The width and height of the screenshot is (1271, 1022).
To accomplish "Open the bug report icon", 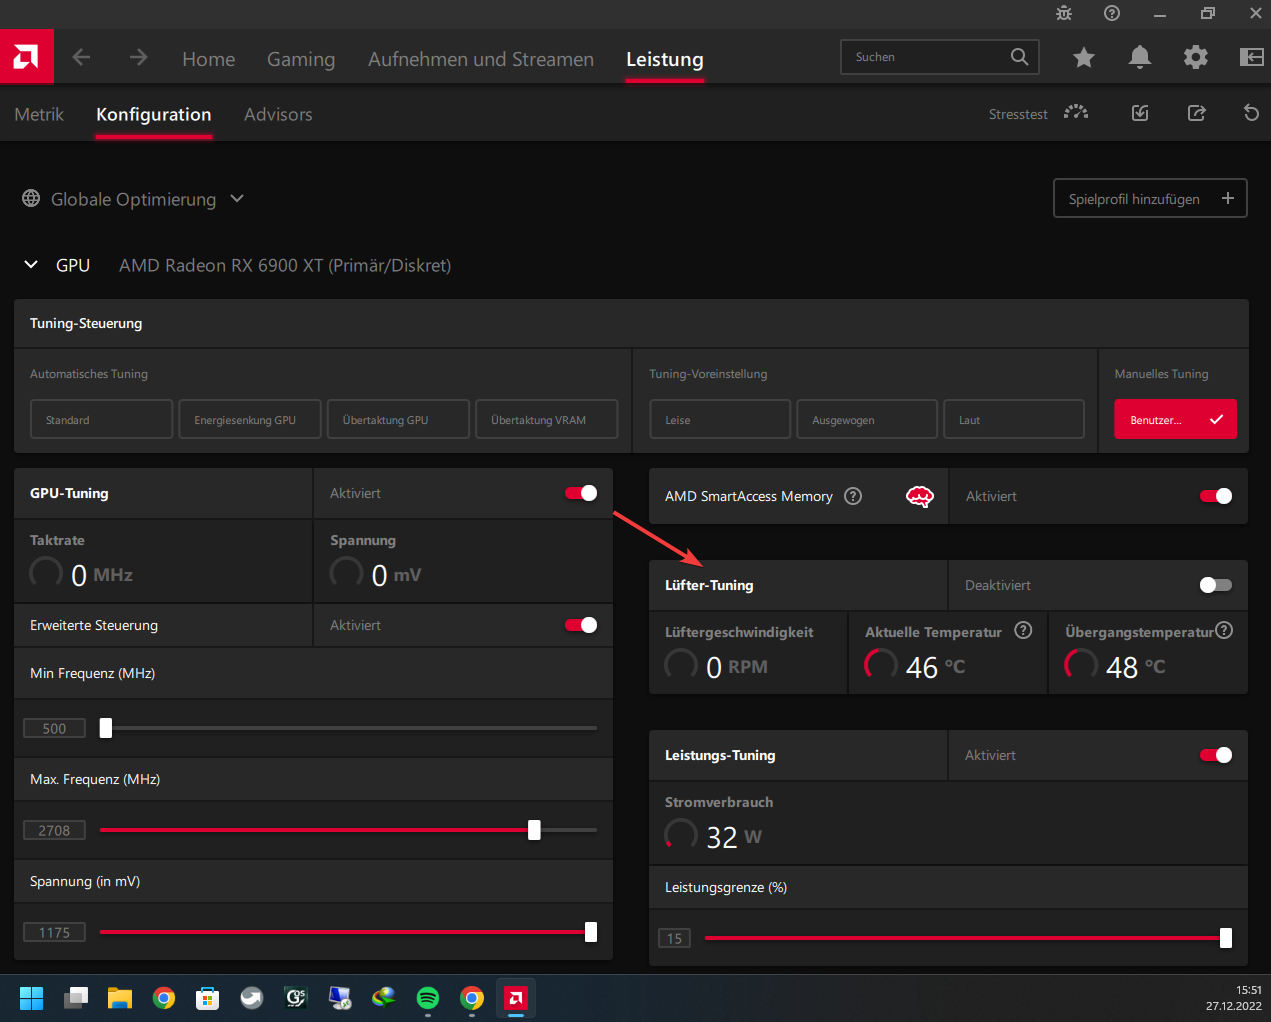I will tap(1064, 13).
